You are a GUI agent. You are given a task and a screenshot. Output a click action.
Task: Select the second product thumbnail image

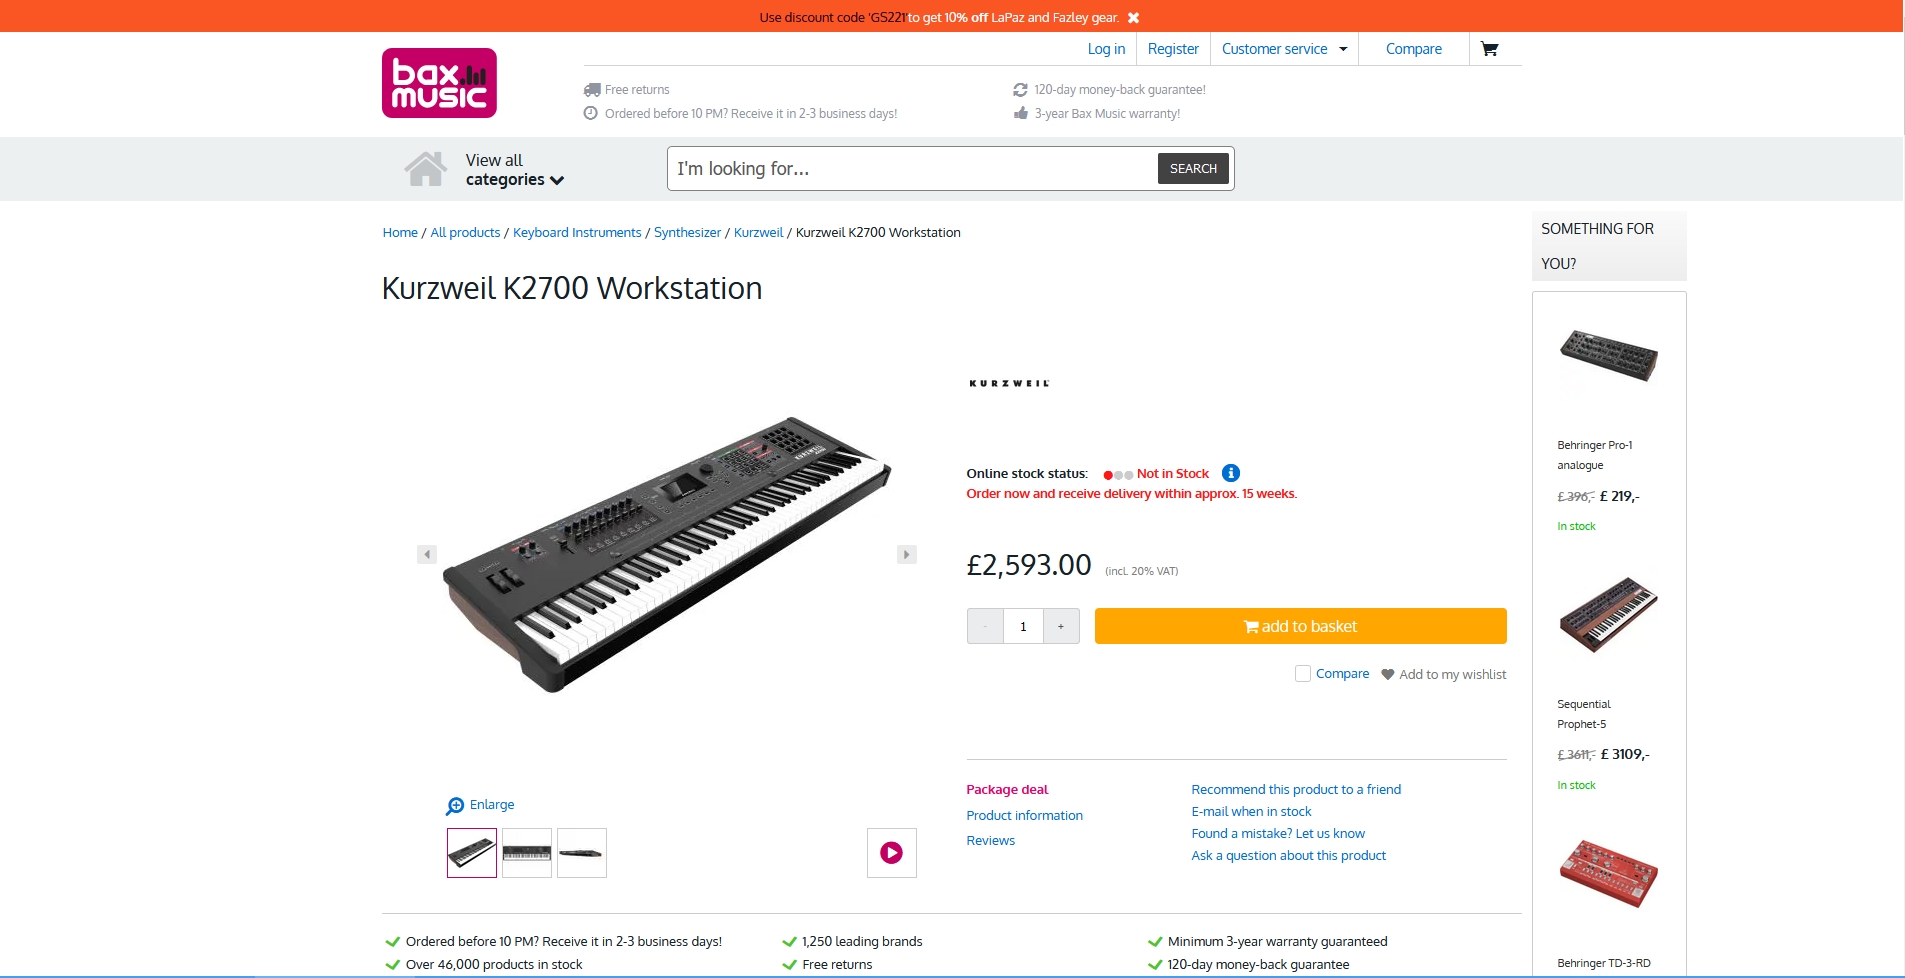pos(527,853)
